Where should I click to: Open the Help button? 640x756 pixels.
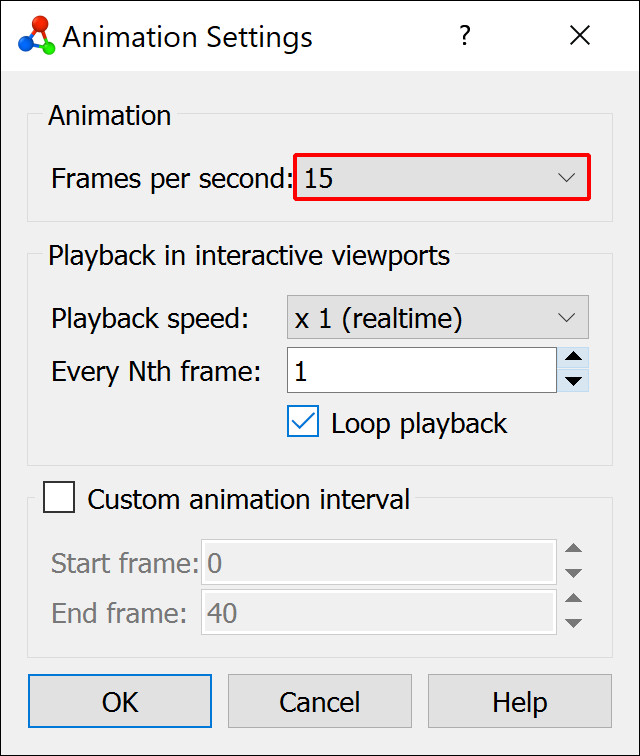coord(519,702)
